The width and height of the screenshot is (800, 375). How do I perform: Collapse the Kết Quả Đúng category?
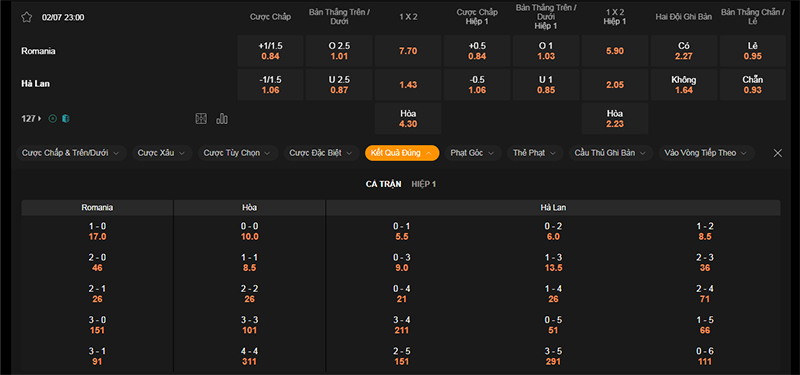click(x=402, y=153)
